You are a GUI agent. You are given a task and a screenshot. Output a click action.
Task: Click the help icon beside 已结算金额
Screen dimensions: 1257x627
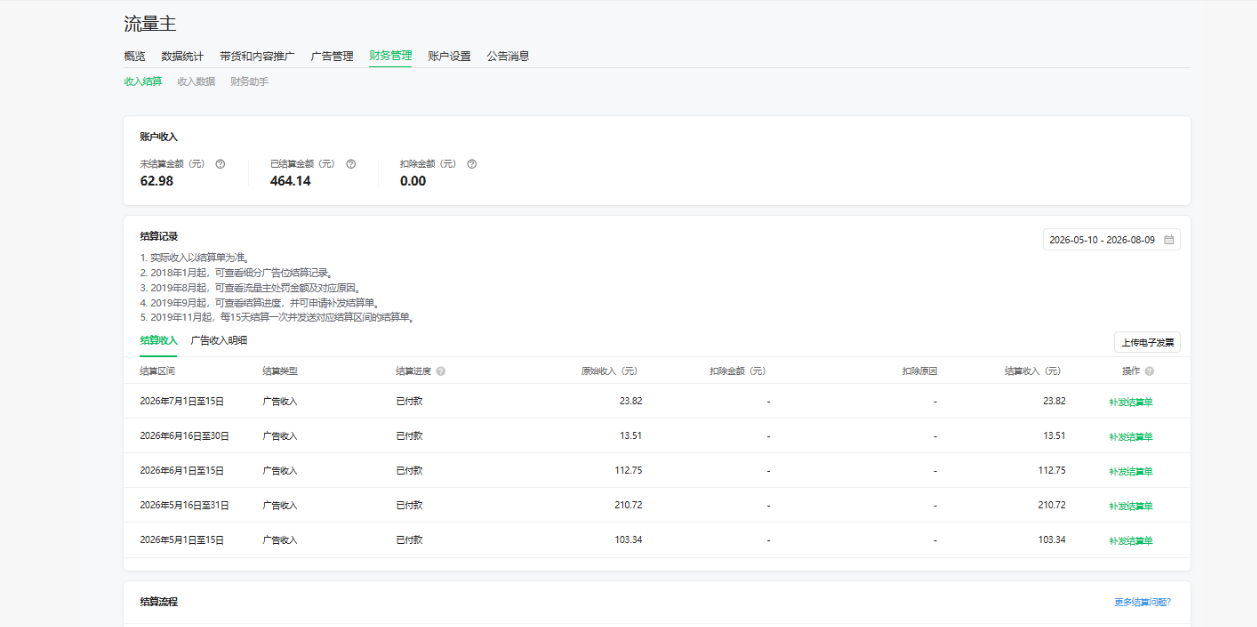point(351,164)
